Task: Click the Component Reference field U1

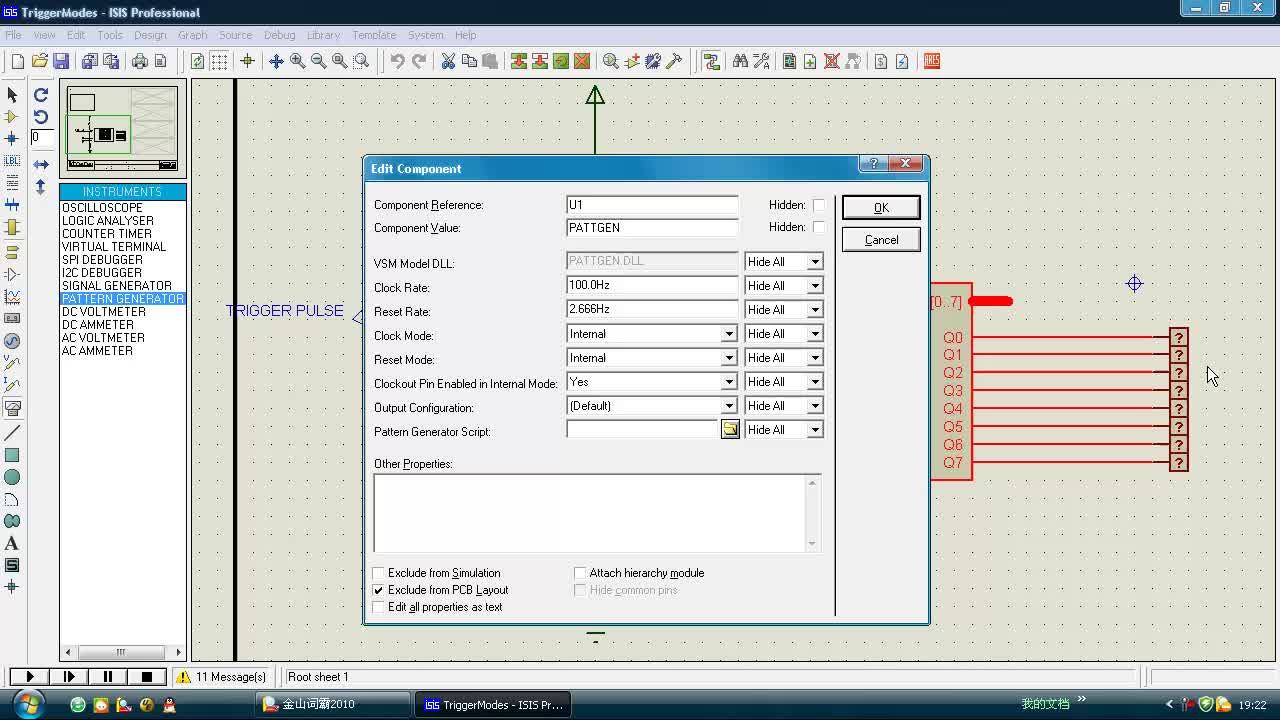Action: [652, 205]
